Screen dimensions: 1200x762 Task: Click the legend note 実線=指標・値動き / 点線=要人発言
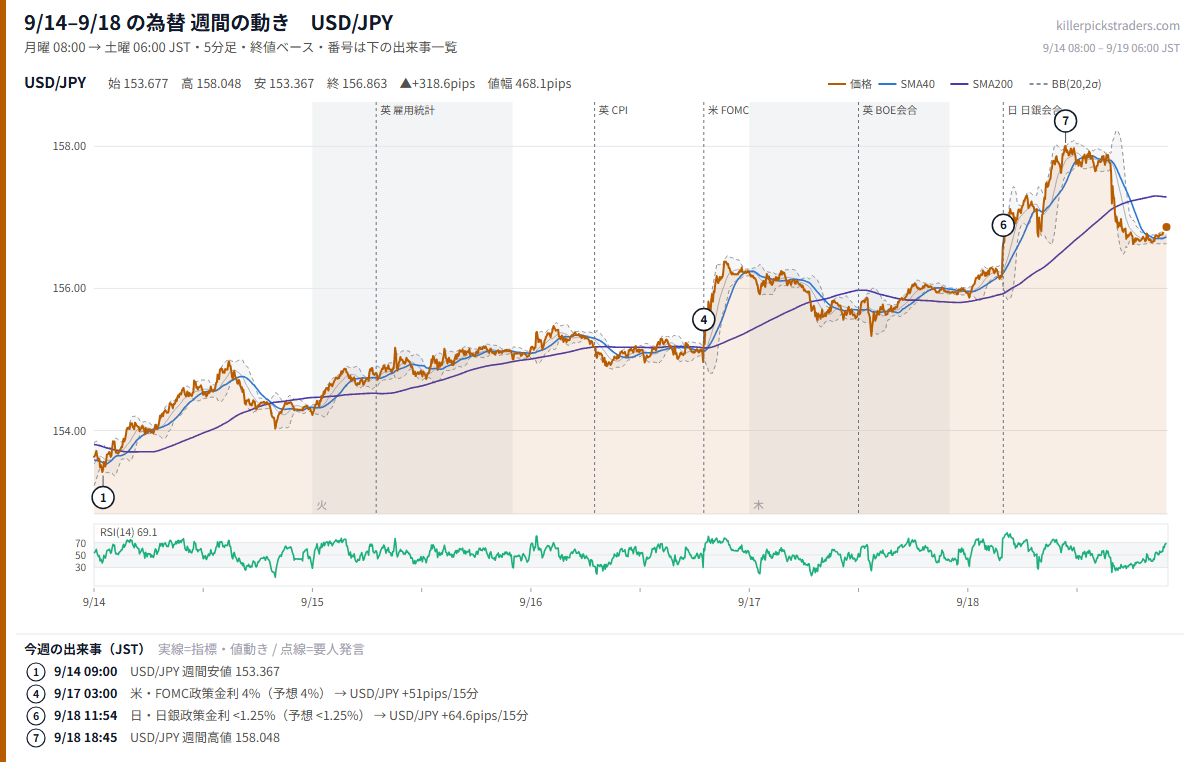261,649
